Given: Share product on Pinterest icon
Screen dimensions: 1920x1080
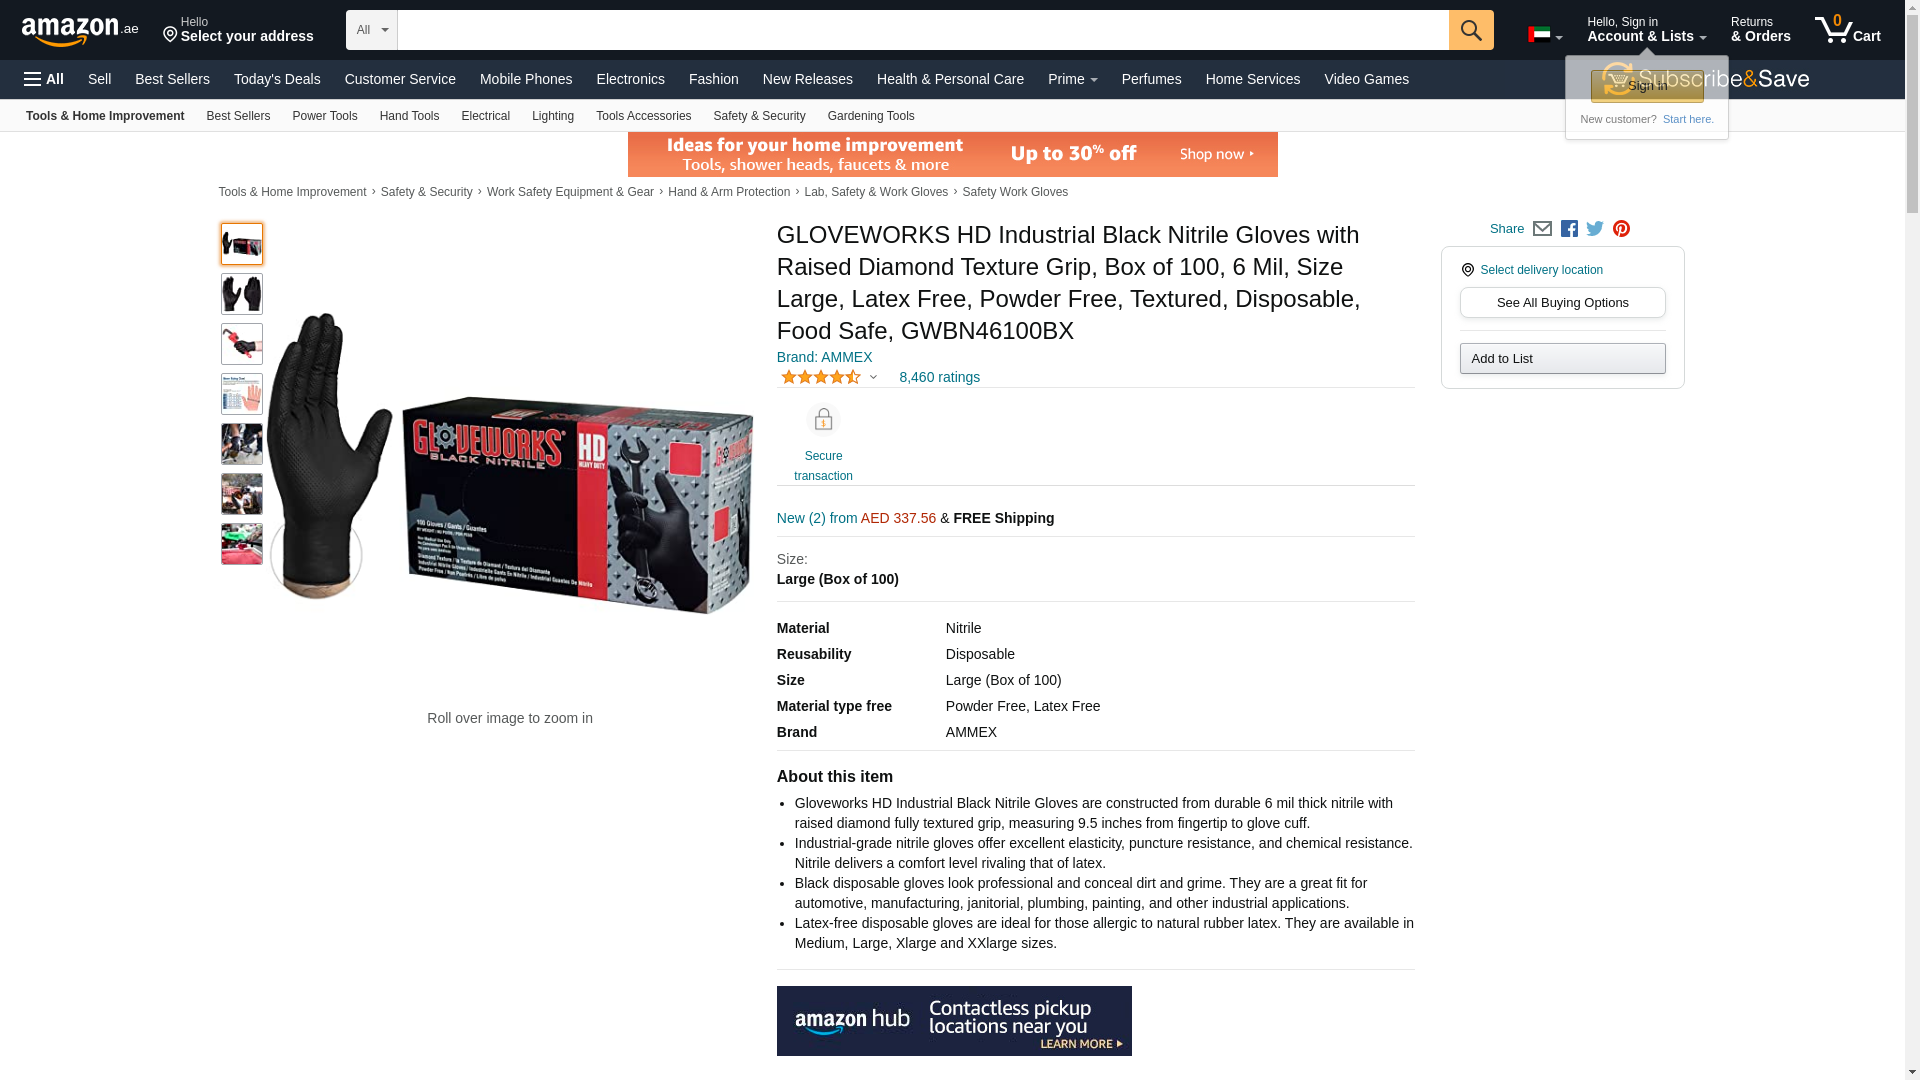Looking at the screenshot, I should pos(1621,229).
